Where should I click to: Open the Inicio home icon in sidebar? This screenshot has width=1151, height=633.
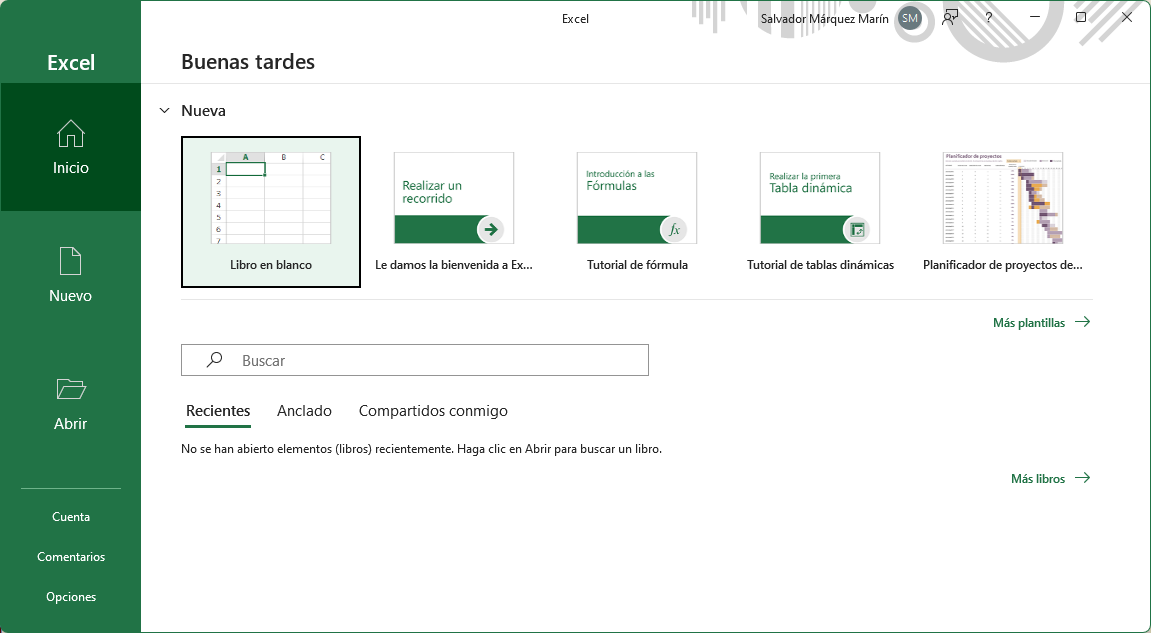click(71, 133)
